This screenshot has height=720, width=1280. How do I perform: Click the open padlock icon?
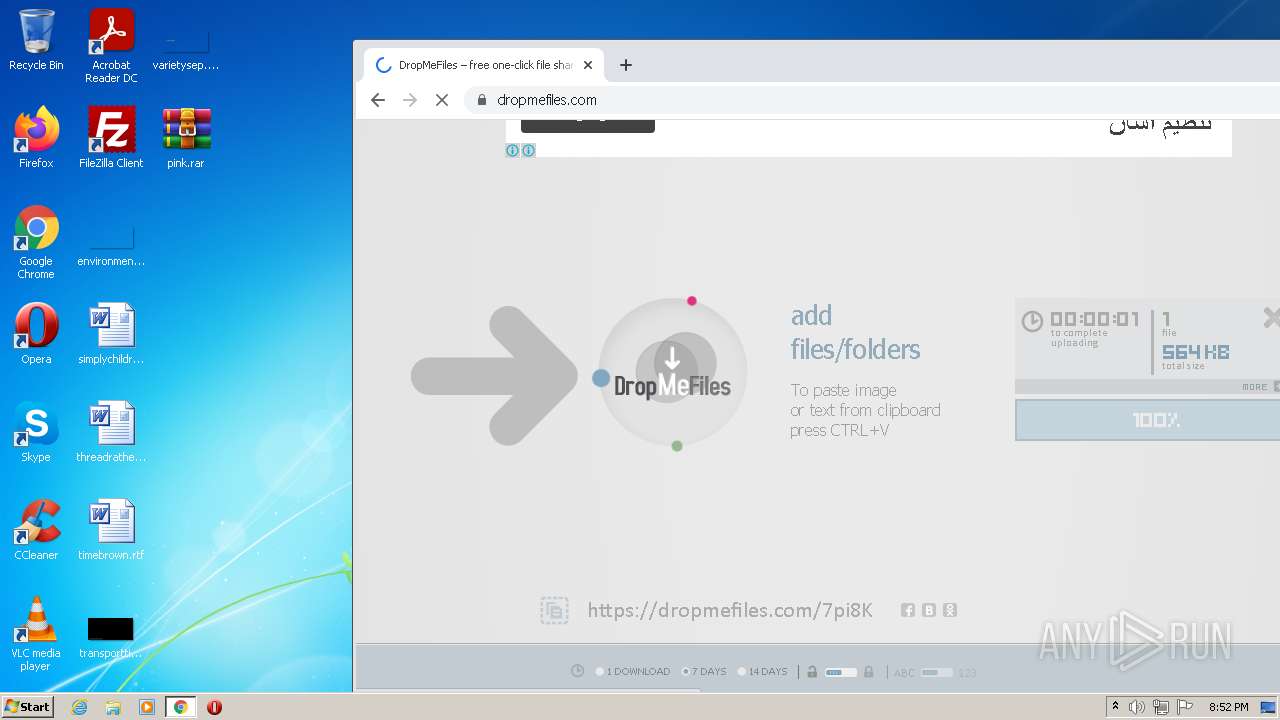tap(812, 672)
